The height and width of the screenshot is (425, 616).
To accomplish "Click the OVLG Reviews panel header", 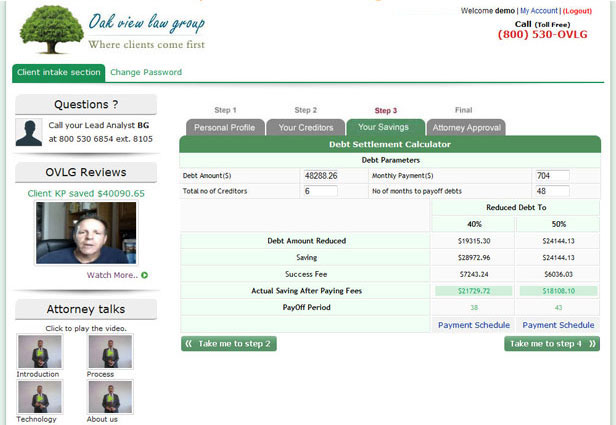I will (x=86, y=172).
